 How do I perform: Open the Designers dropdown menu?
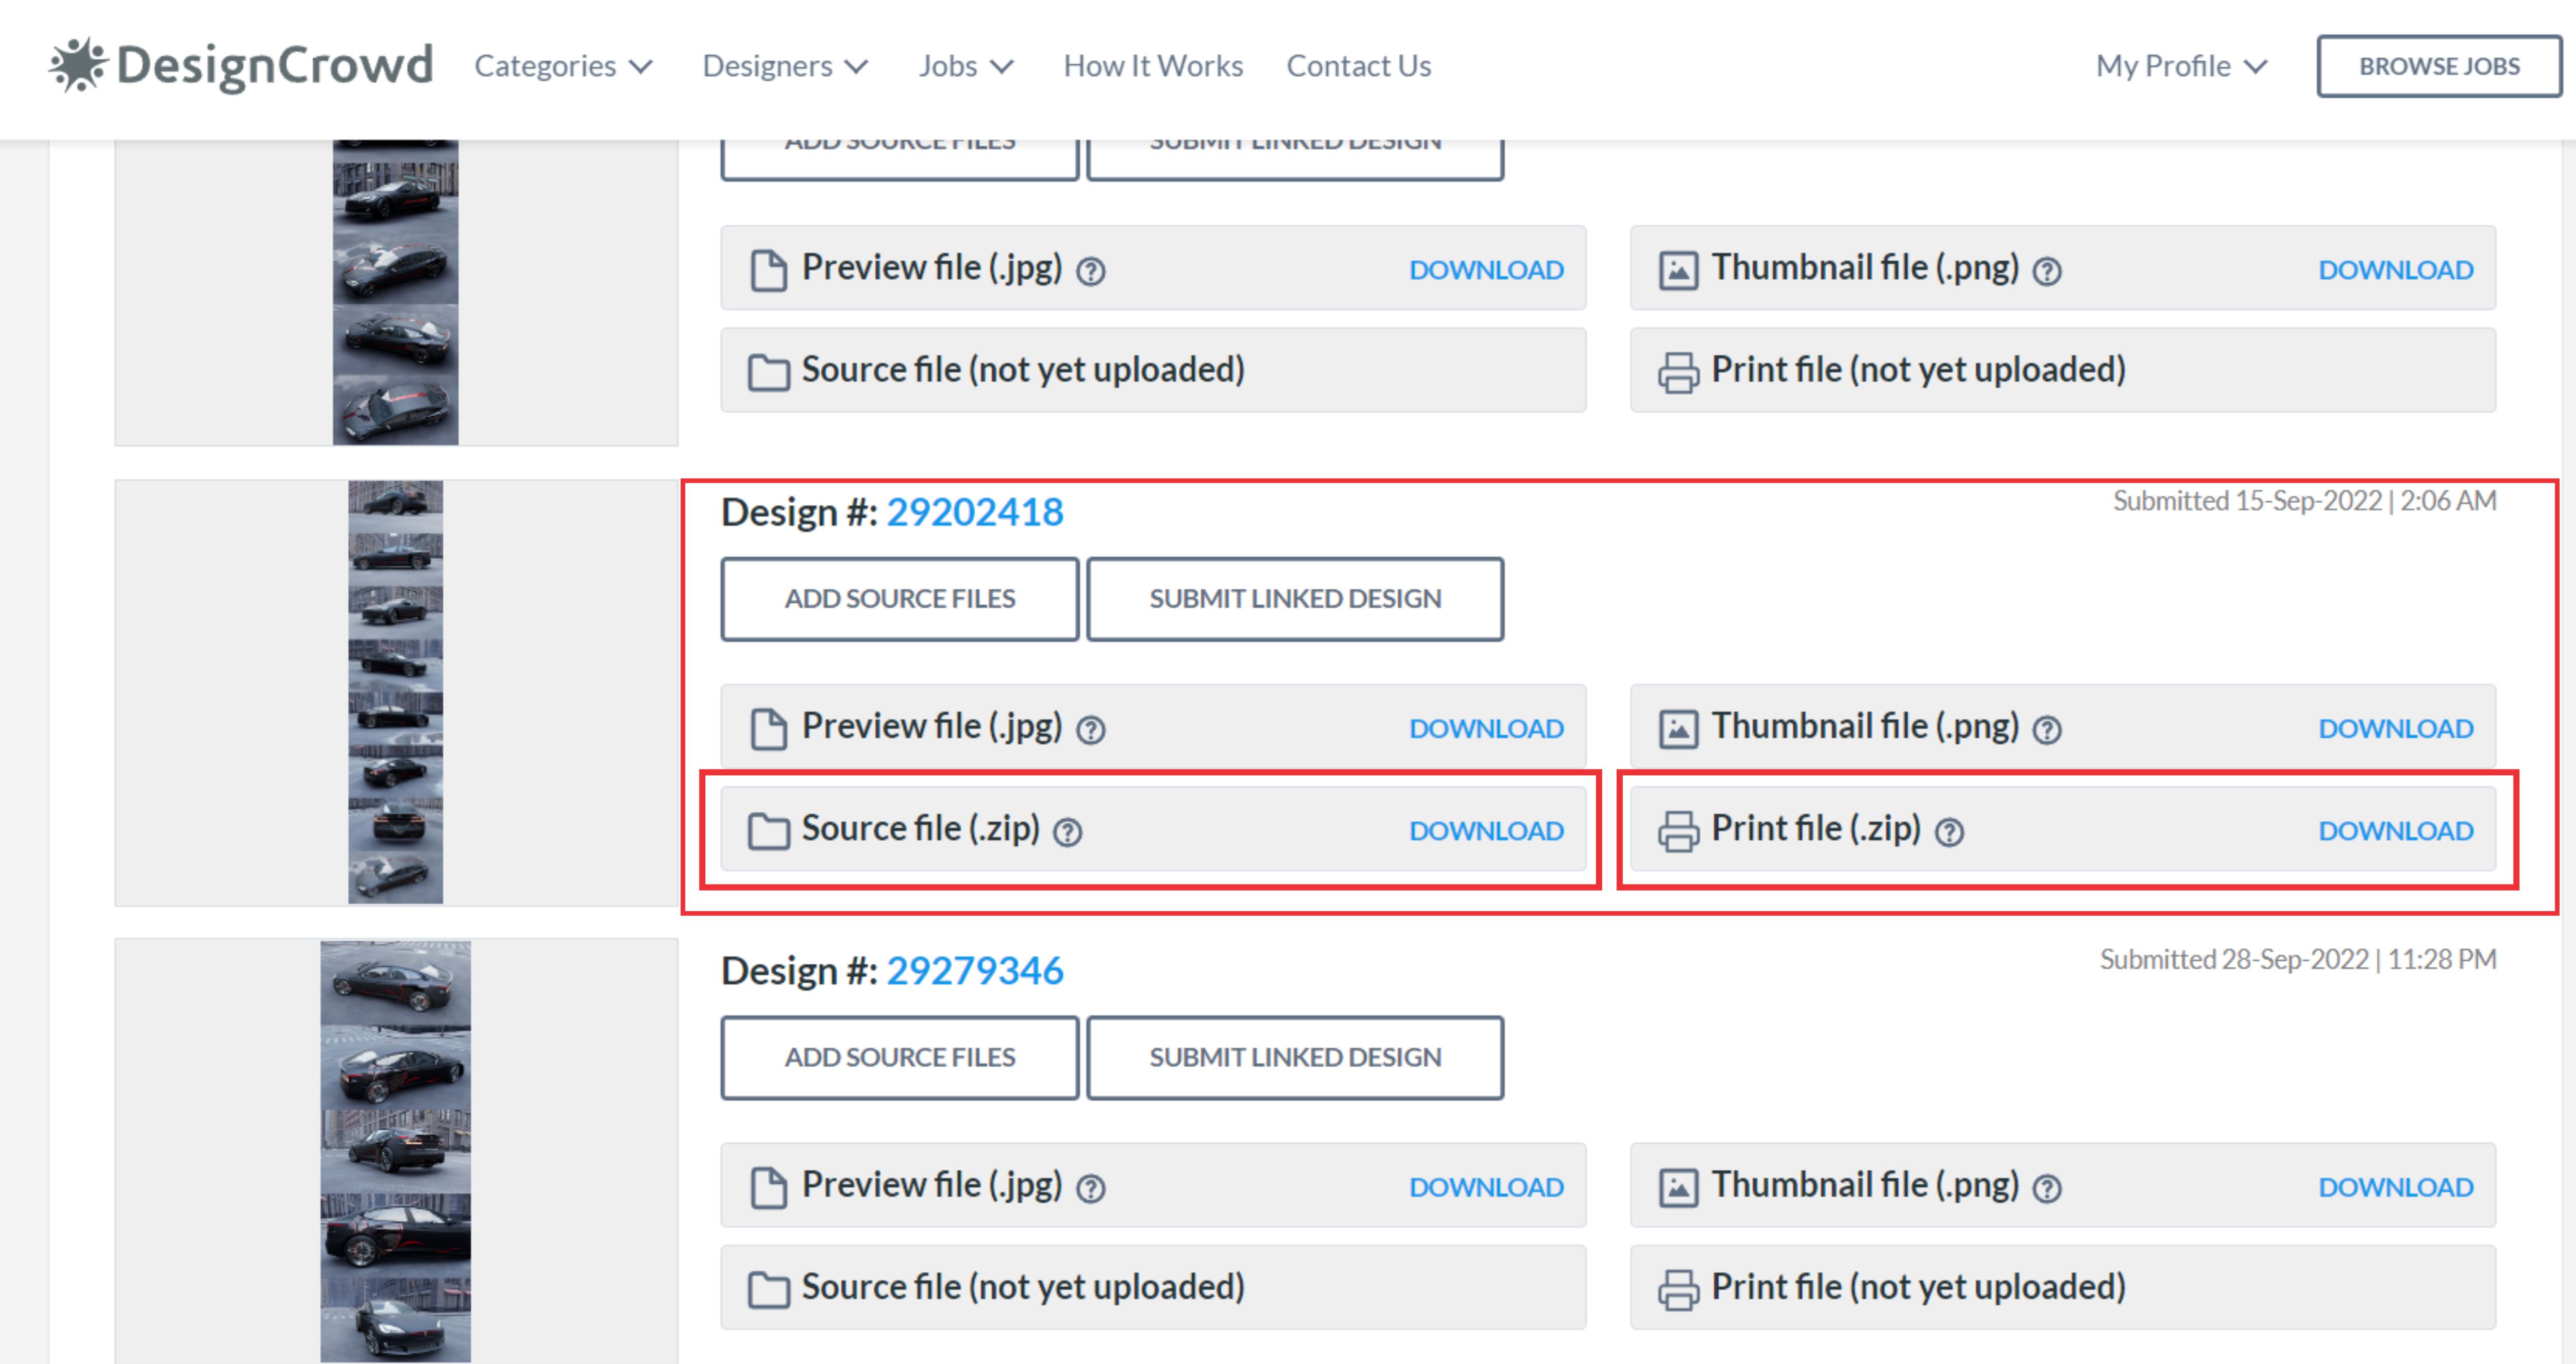[x=785, y=66]
